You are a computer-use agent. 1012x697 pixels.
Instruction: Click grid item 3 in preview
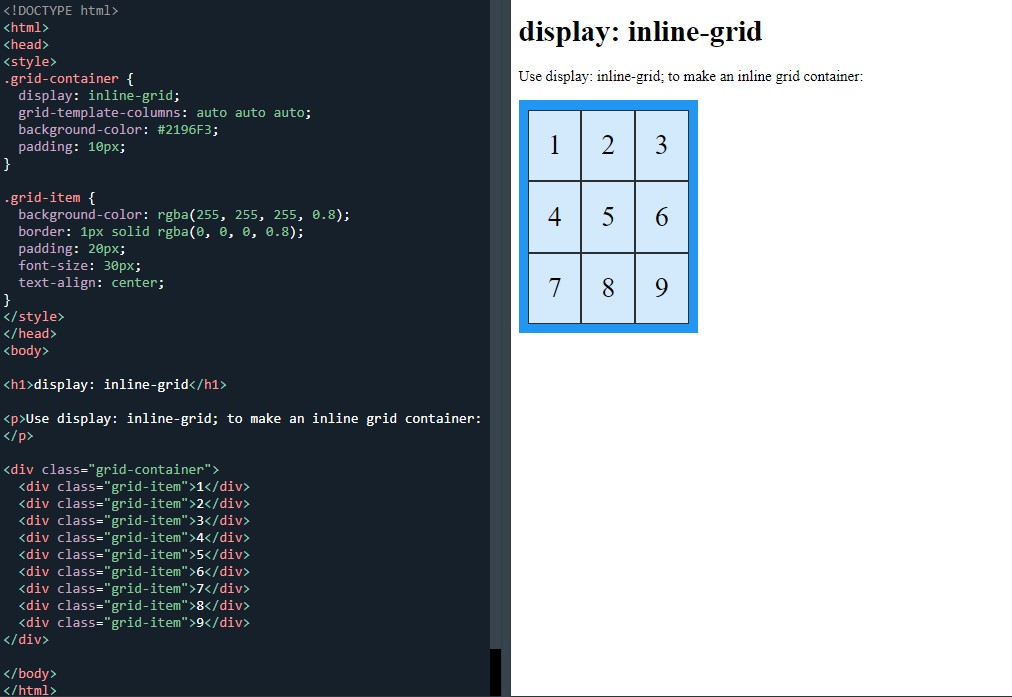[662, 145]
